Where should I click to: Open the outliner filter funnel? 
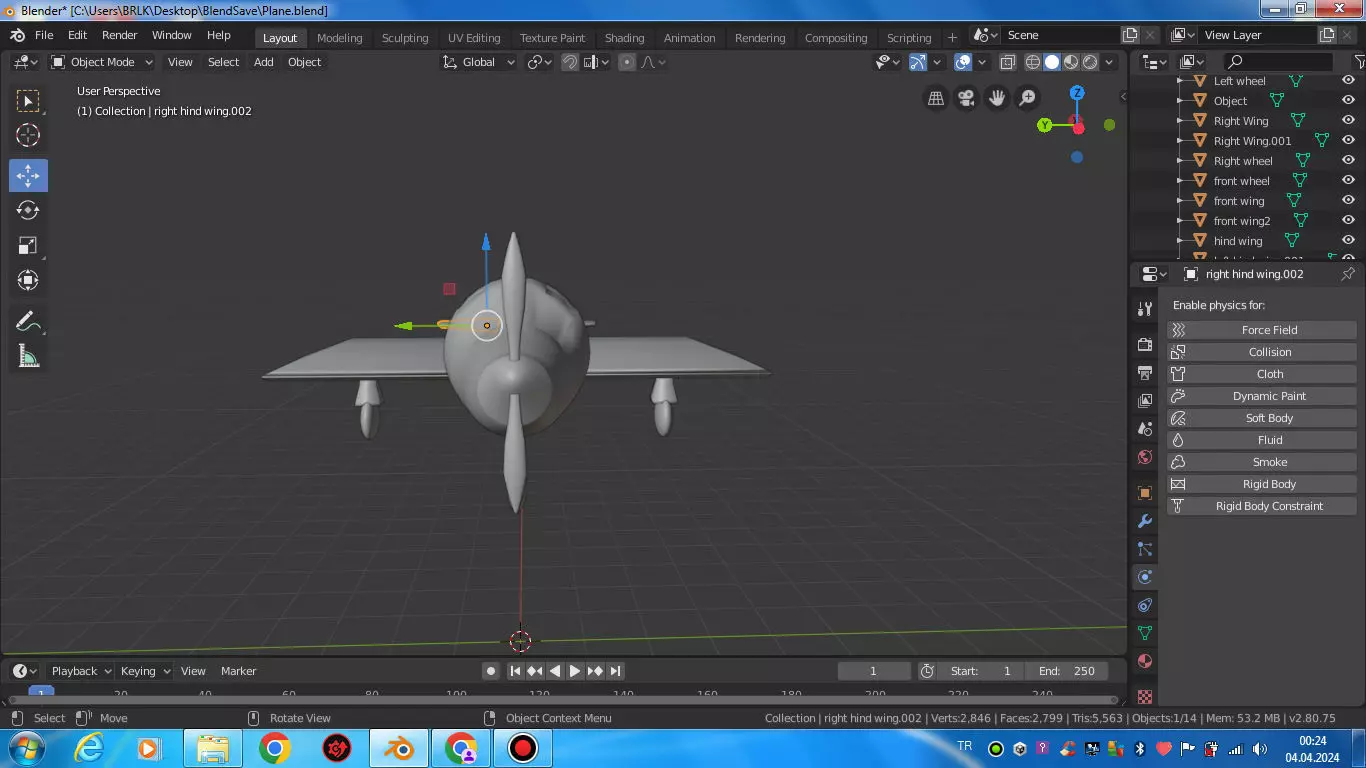[1359, 62]
